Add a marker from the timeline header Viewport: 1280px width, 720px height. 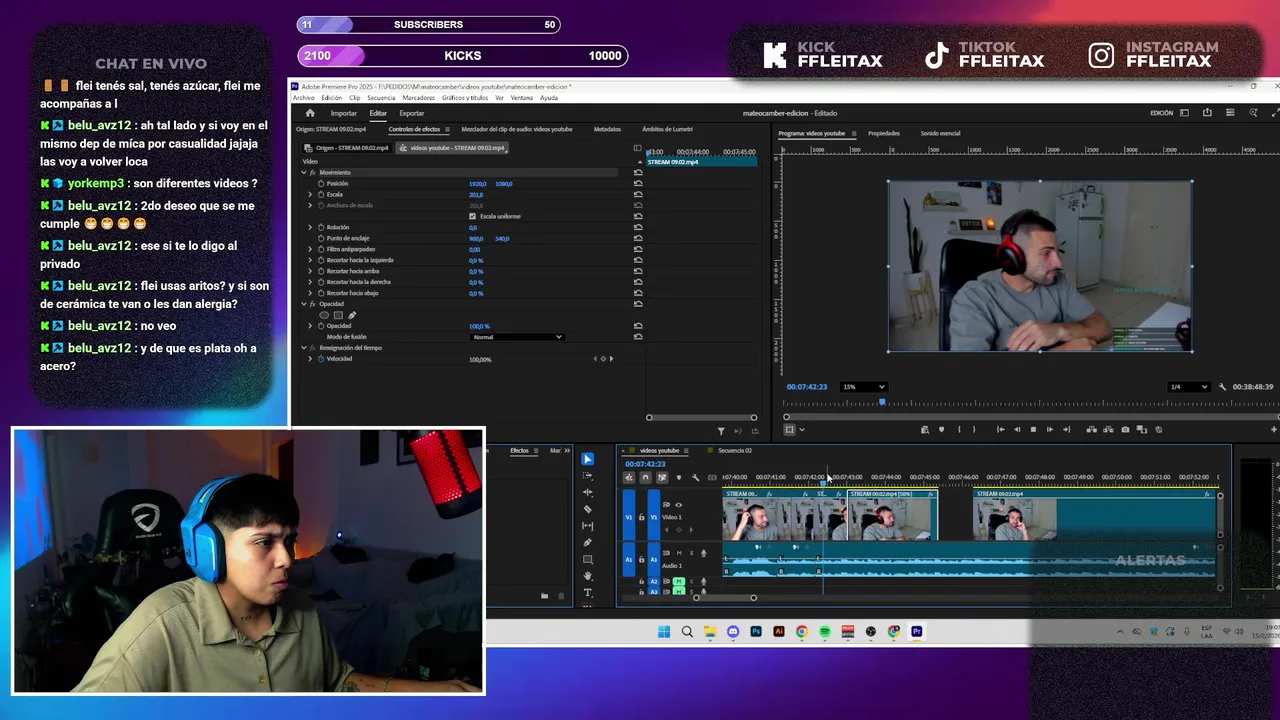679,477
